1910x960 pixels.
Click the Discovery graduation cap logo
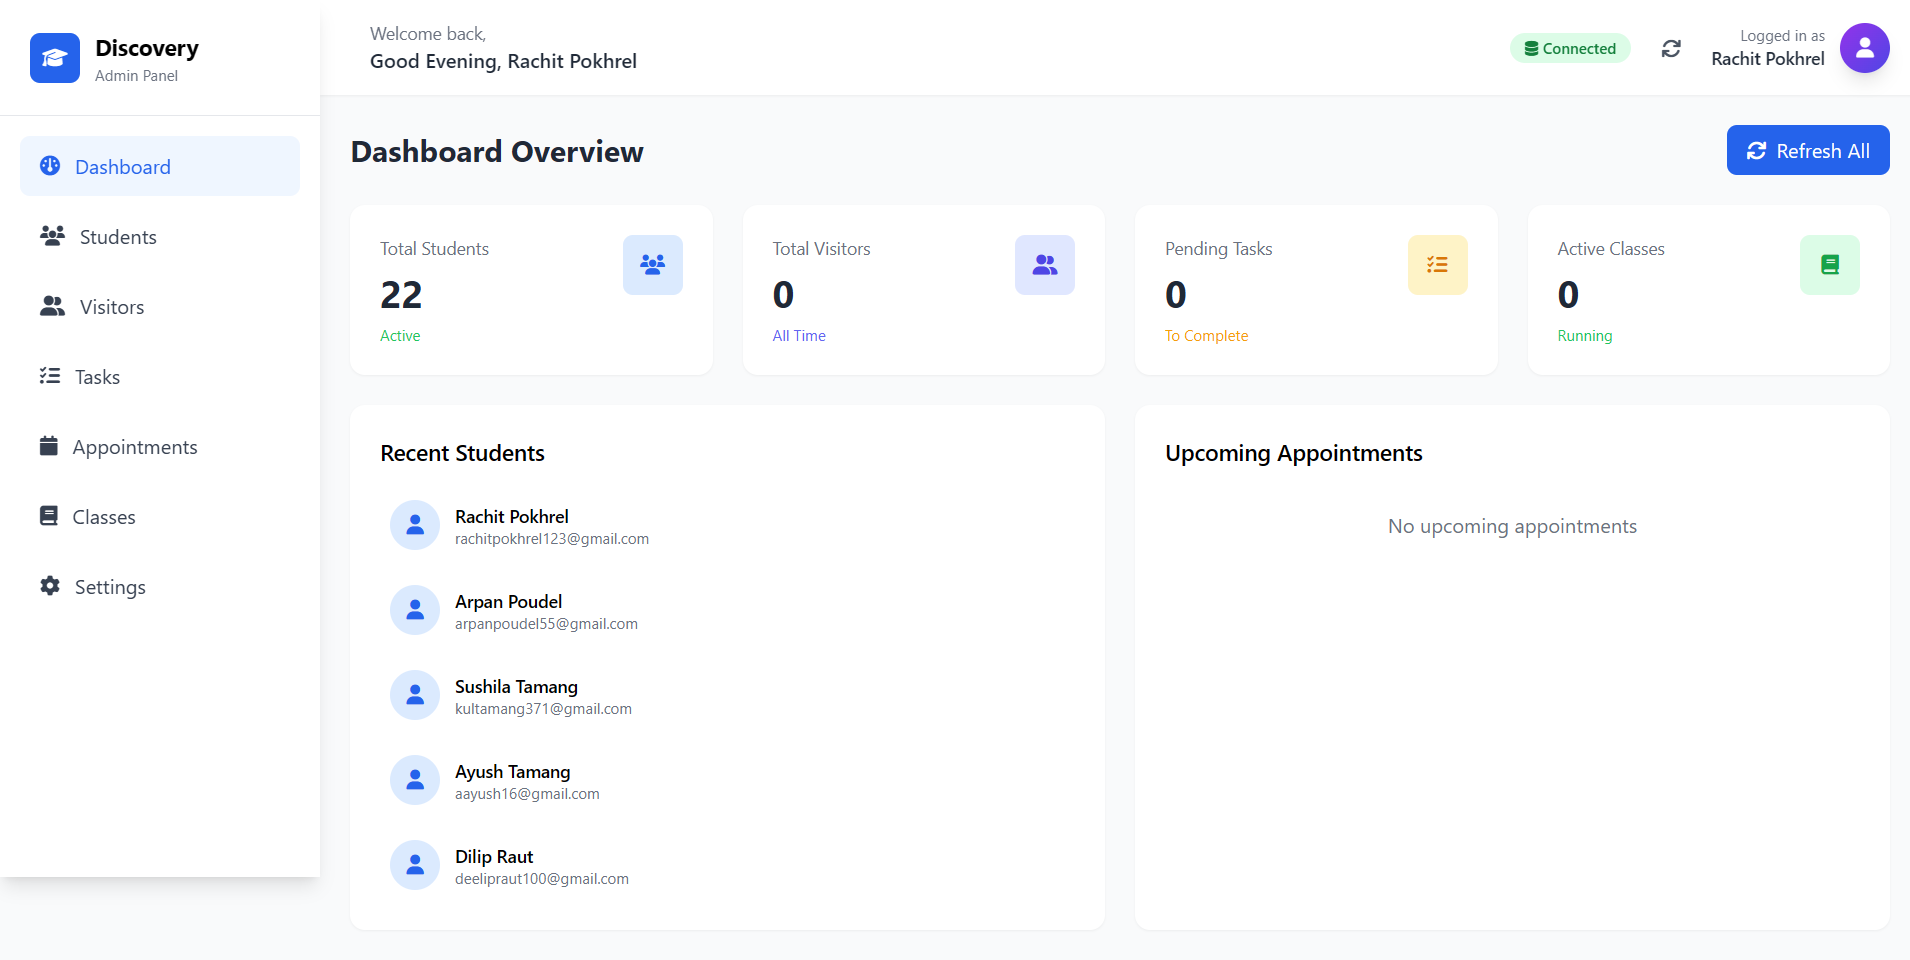(55, 58)
